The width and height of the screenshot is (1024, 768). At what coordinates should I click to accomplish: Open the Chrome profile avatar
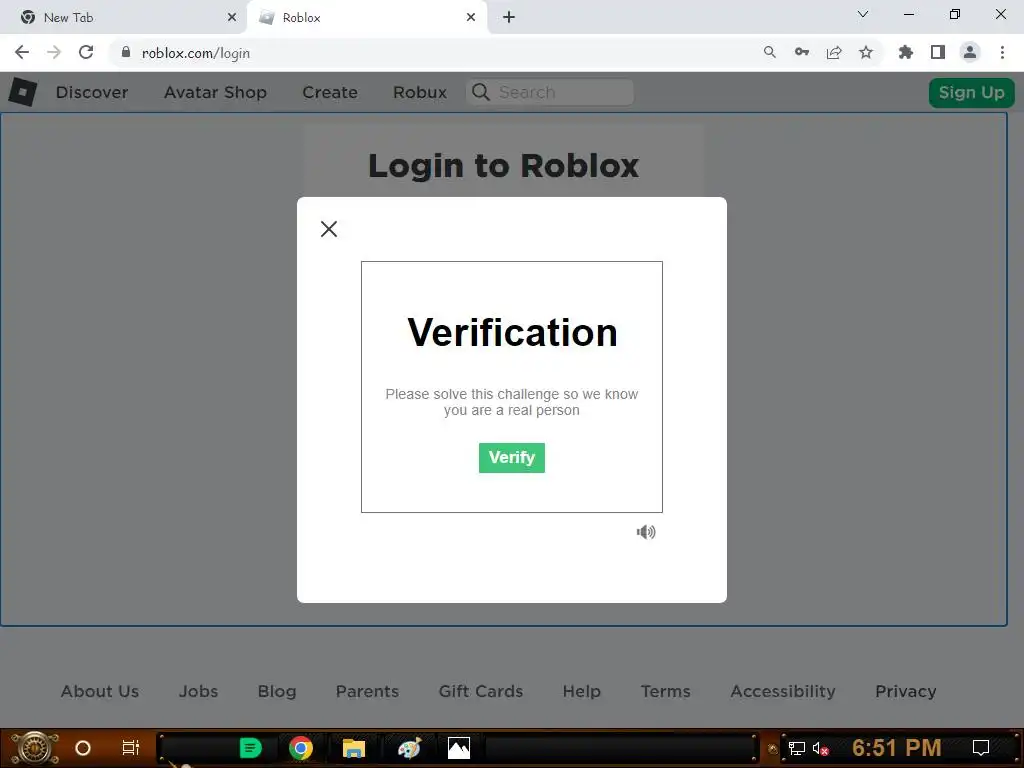click(x=970, y=52)
